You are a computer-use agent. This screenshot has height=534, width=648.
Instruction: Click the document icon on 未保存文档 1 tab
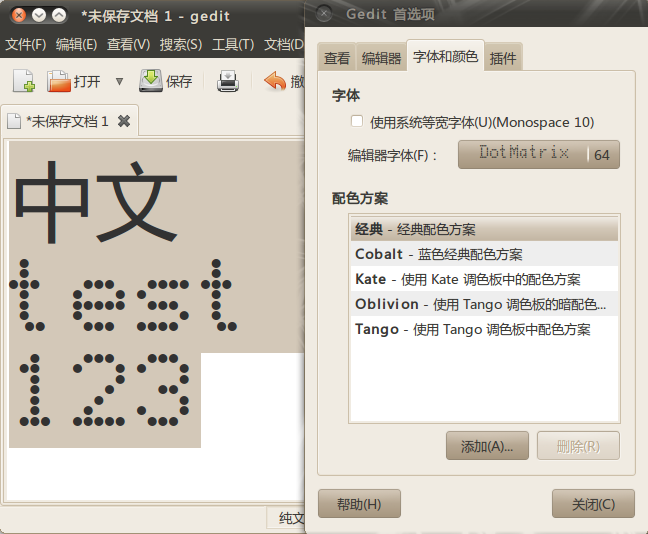(14, 121)
